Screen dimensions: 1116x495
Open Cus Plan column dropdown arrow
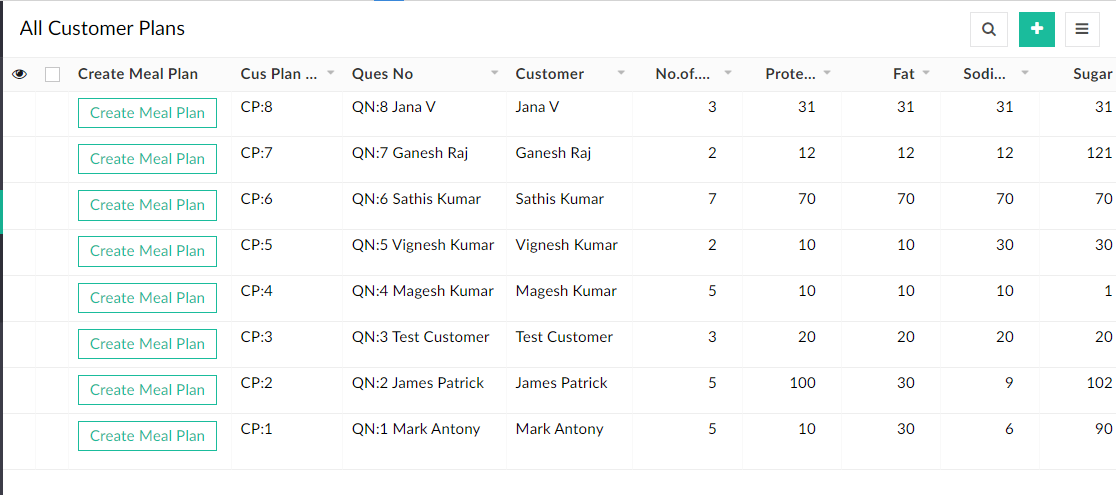[330, 73]
